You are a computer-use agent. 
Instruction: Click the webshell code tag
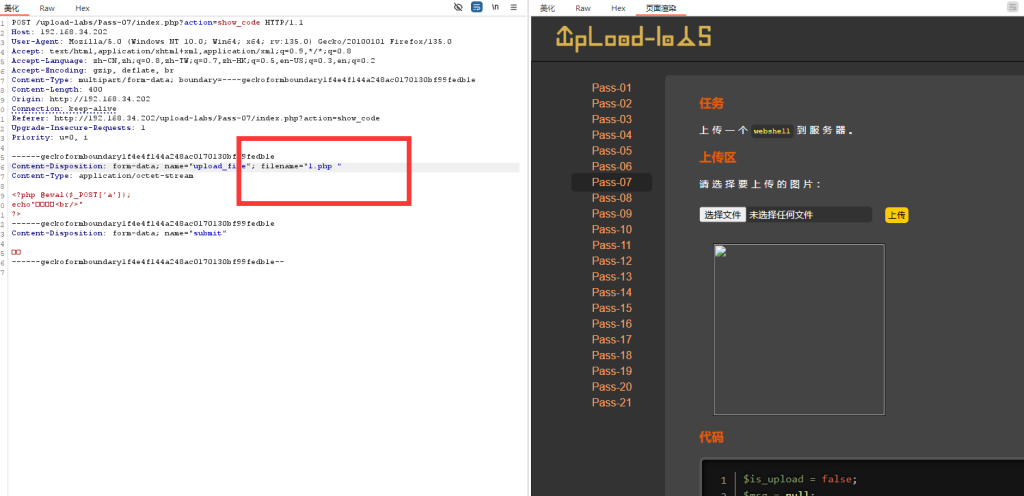point(771,131)
